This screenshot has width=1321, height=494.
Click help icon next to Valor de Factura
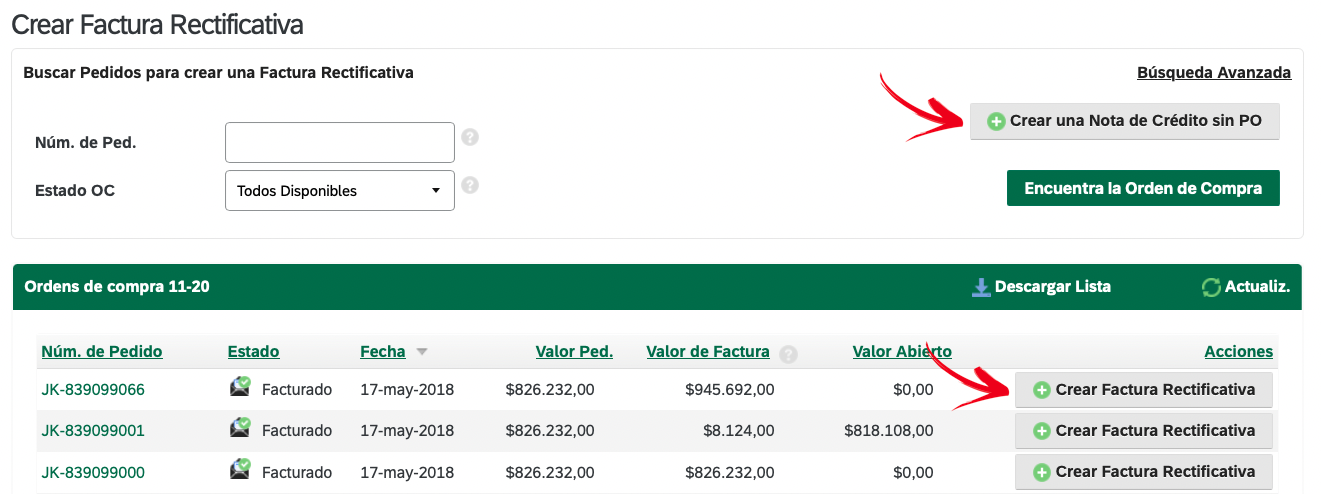click(x=788, y=354)
